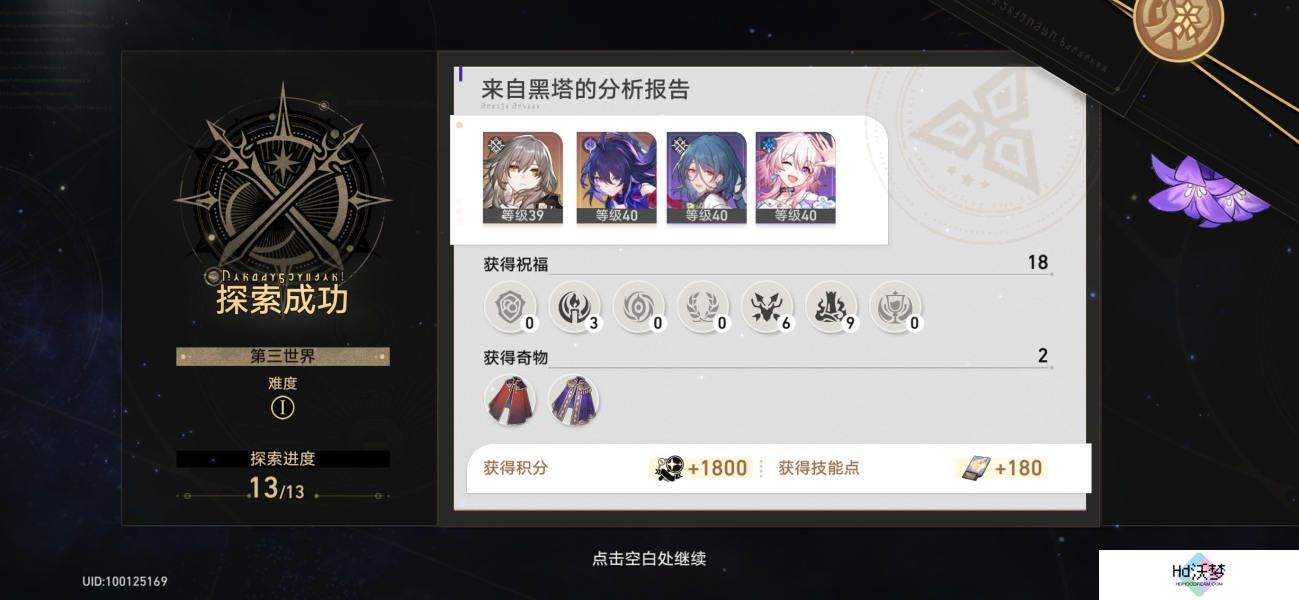This screenshot has width=1299, height=600.
Task: Click the 第三世界 world label
Action: (x=283, y=357)
